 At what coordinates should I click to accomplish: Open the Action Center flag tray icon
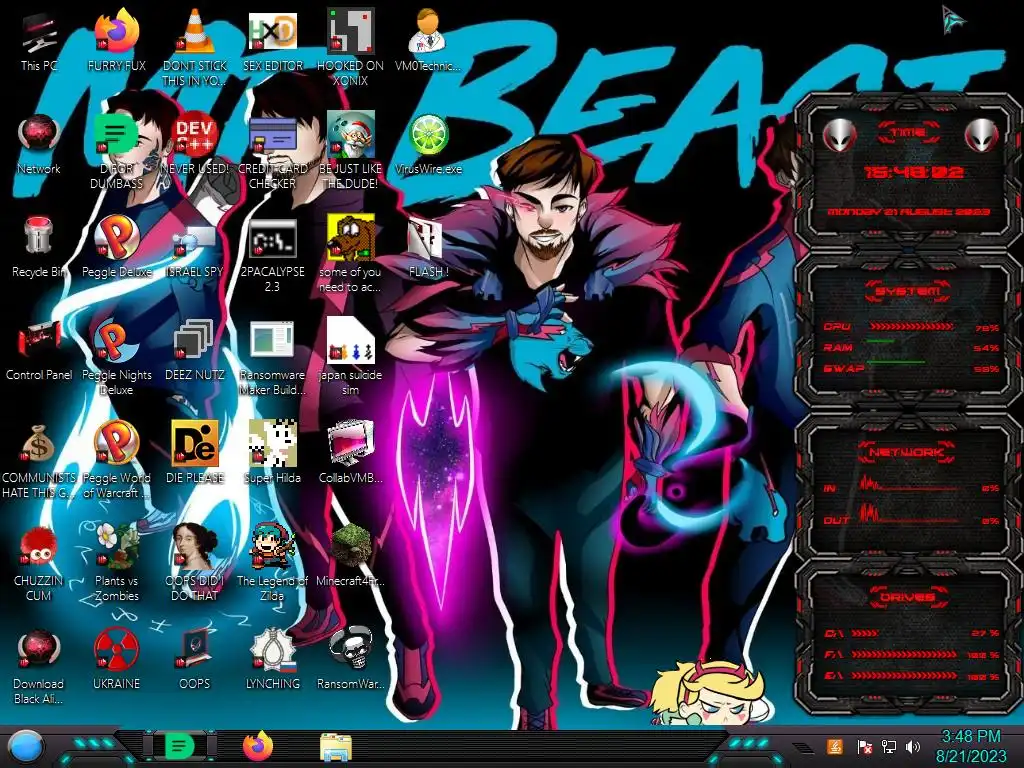pos(864,746)
